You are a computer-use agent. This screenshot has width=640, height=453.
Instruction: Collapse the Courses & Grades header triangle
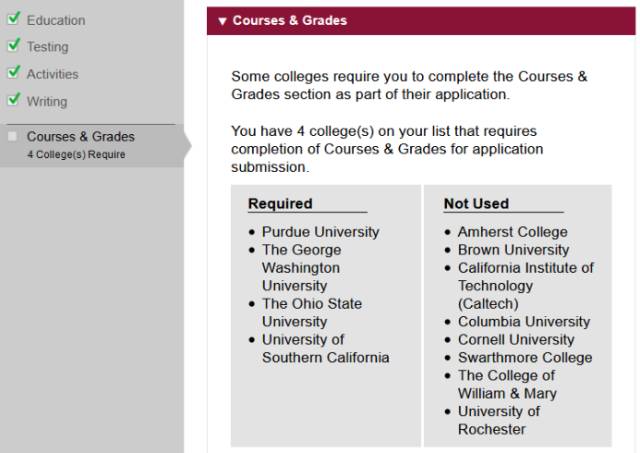pos(222,21)
